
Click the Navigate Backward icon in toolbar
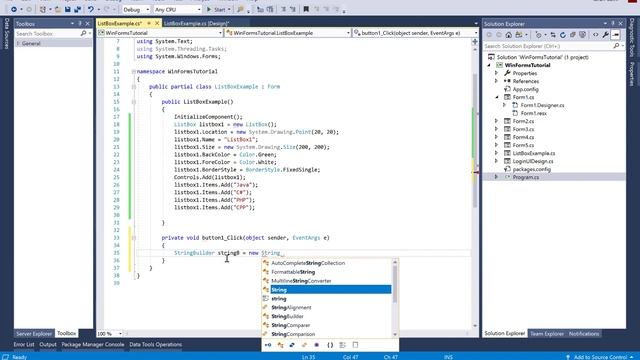coord(14,9)
